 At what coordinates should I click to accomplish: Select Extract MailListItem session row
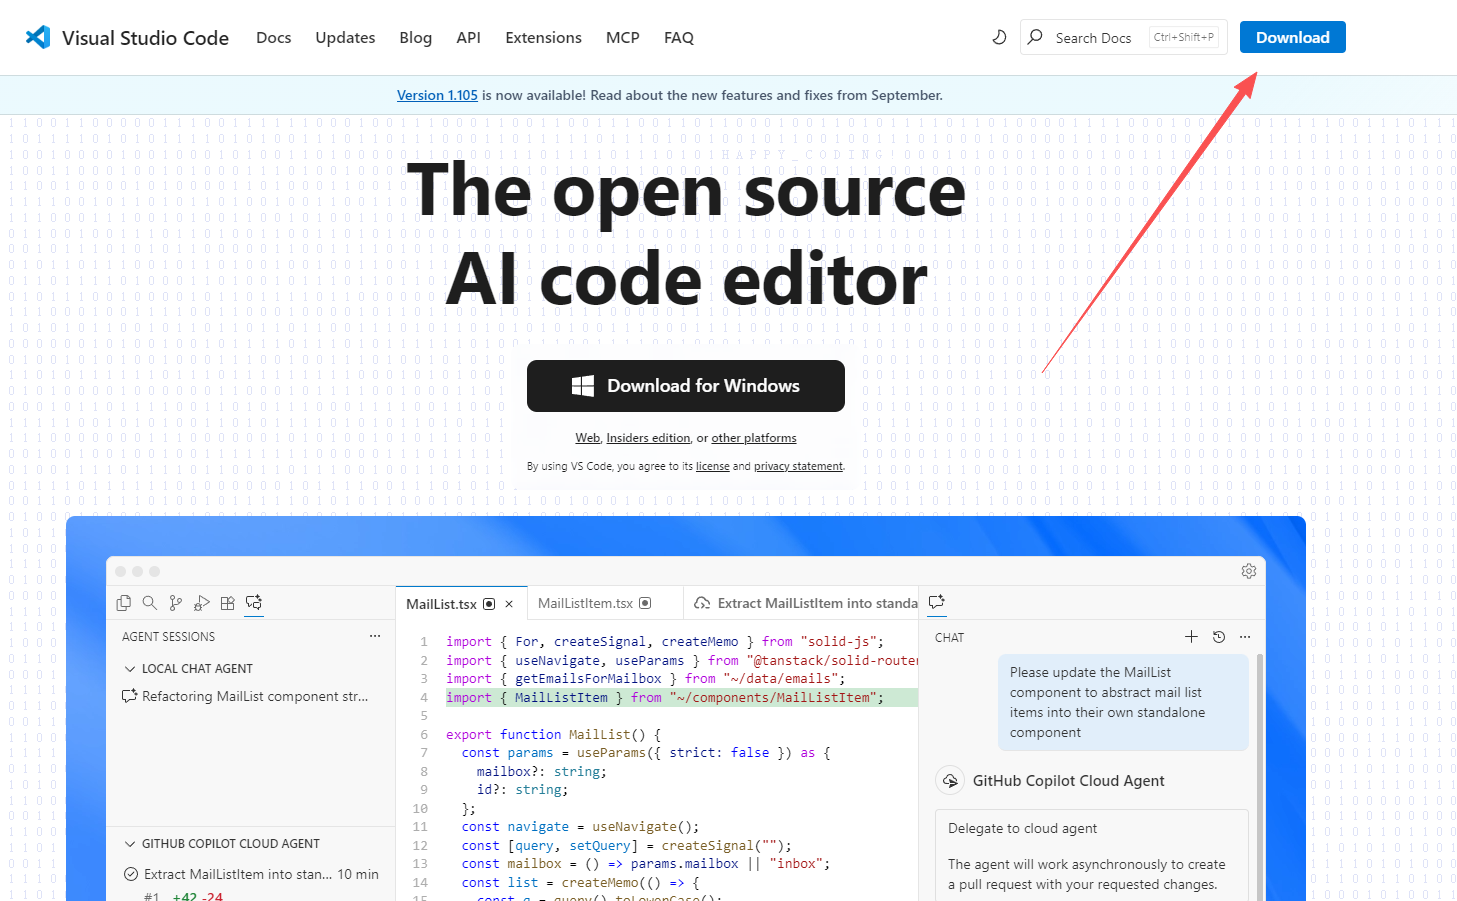tap(250, 874)
